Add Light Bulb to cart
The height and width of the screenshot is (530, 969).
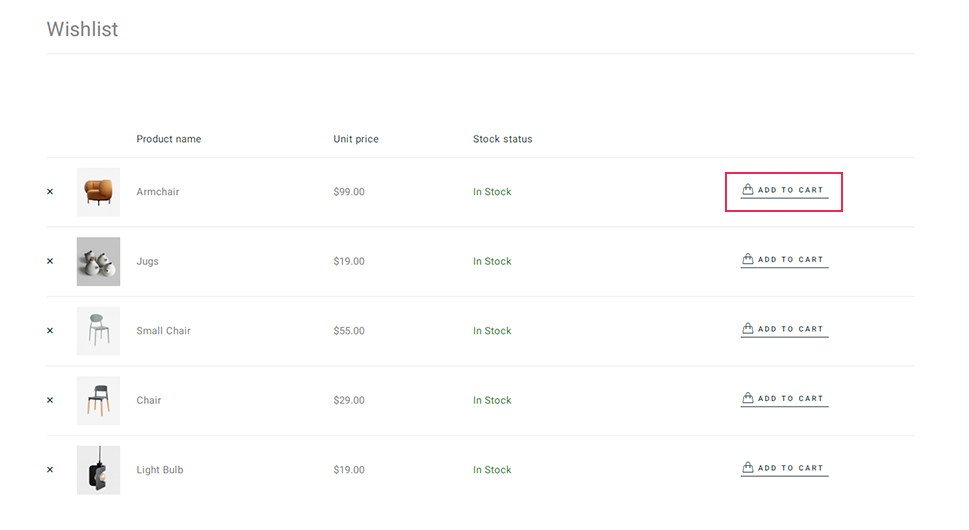[x=784, y=469]
